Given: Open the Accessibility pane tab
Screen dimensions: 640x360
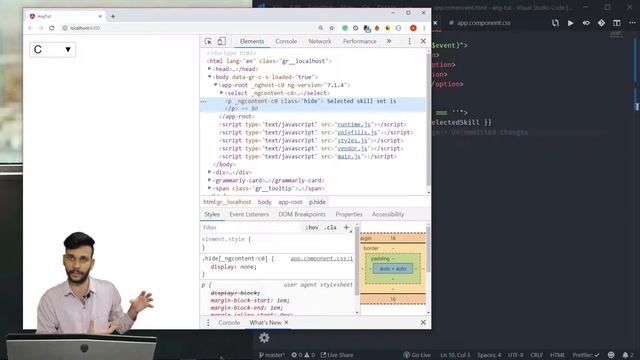Looking at the screenshot, I should pos(388,214).
